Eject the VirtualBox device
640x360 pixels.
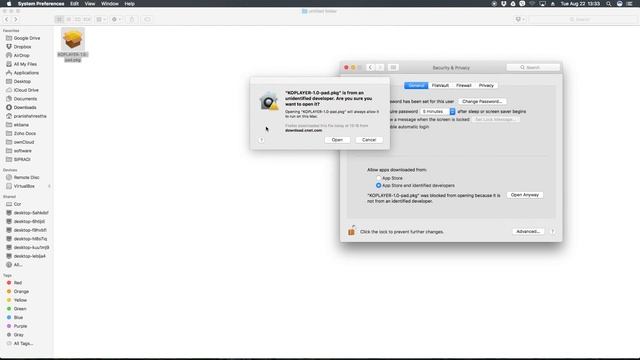(x=49, y=186)
